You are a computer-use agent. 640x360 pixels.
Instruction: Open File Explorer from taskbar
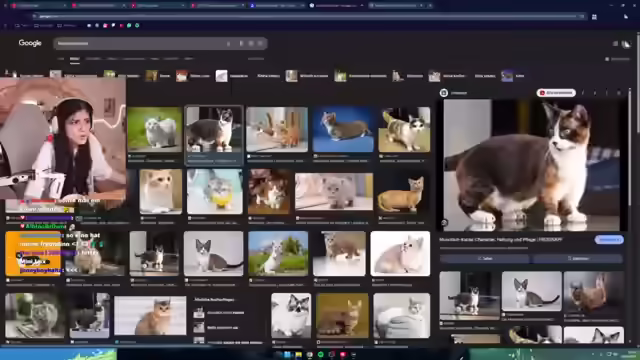click(x=298, y=355)
